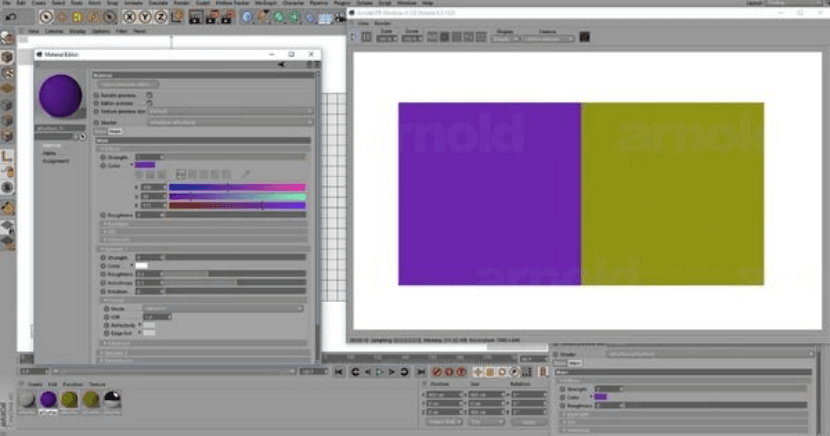Click the Apply button in the Coordinates manager
Image resolution: width=830 pixels, height=436 pixels.
pos(528,422)
